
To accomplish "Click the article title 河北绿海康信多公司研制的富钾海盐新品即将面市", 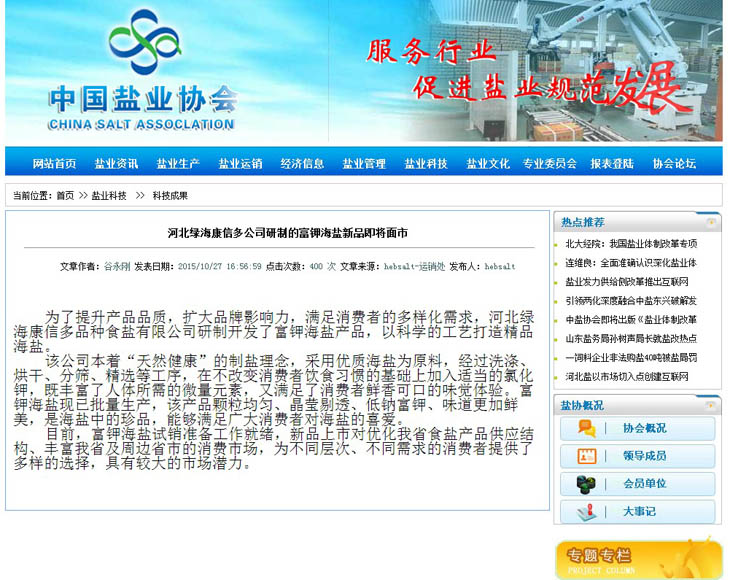I will click(x=287, y=232).
